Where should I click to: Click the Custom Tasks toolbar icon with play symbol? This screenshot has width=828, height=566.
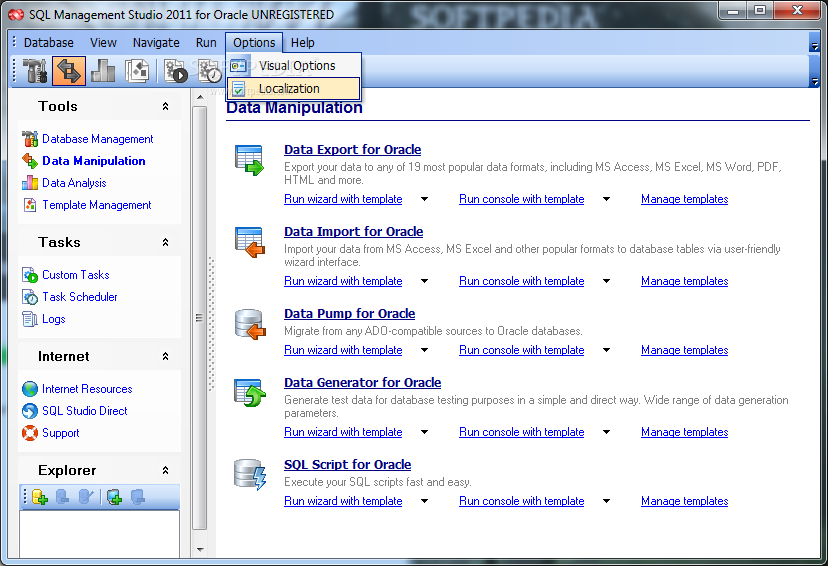click(176, 71)
